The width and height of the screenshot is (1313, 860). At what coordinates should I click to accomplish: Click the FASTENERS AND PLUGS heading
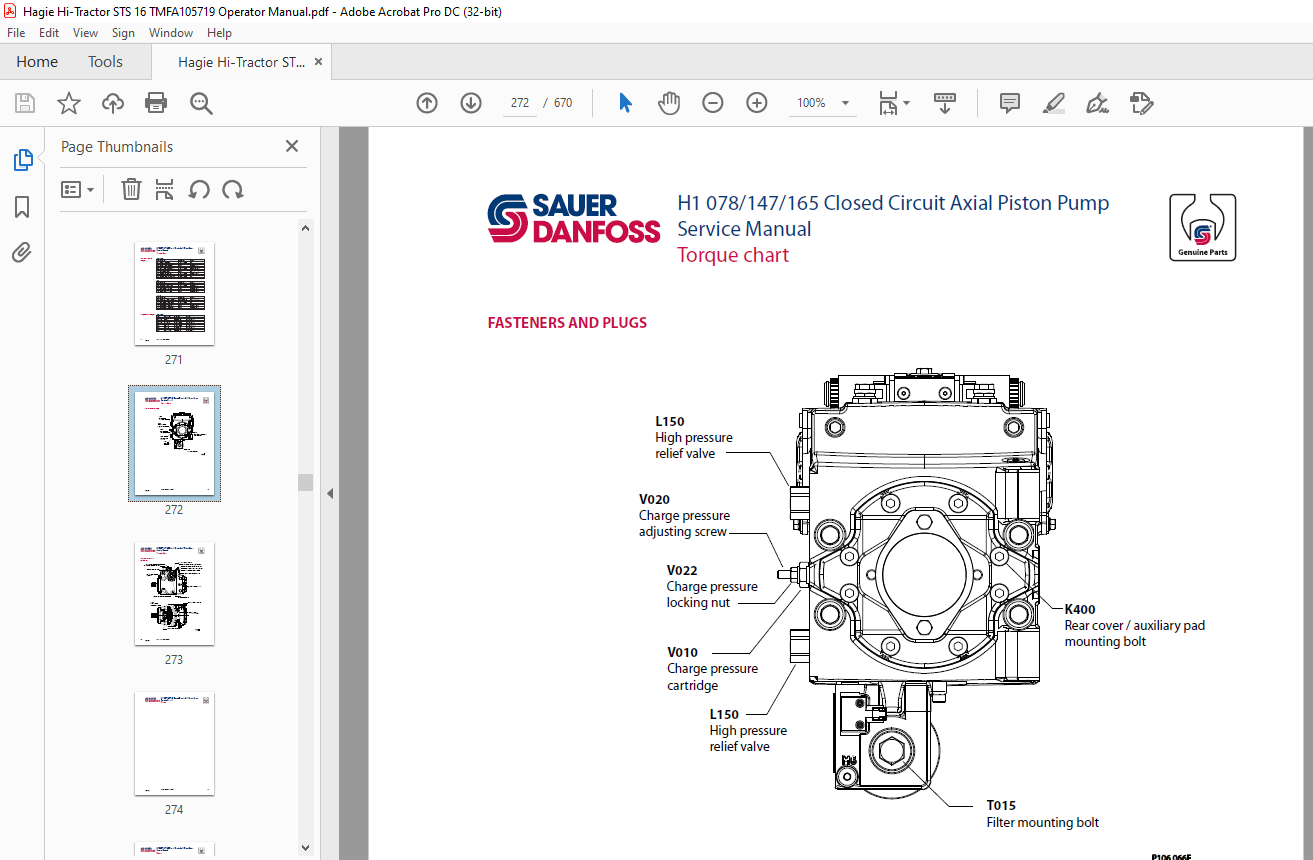click(567, 323)
